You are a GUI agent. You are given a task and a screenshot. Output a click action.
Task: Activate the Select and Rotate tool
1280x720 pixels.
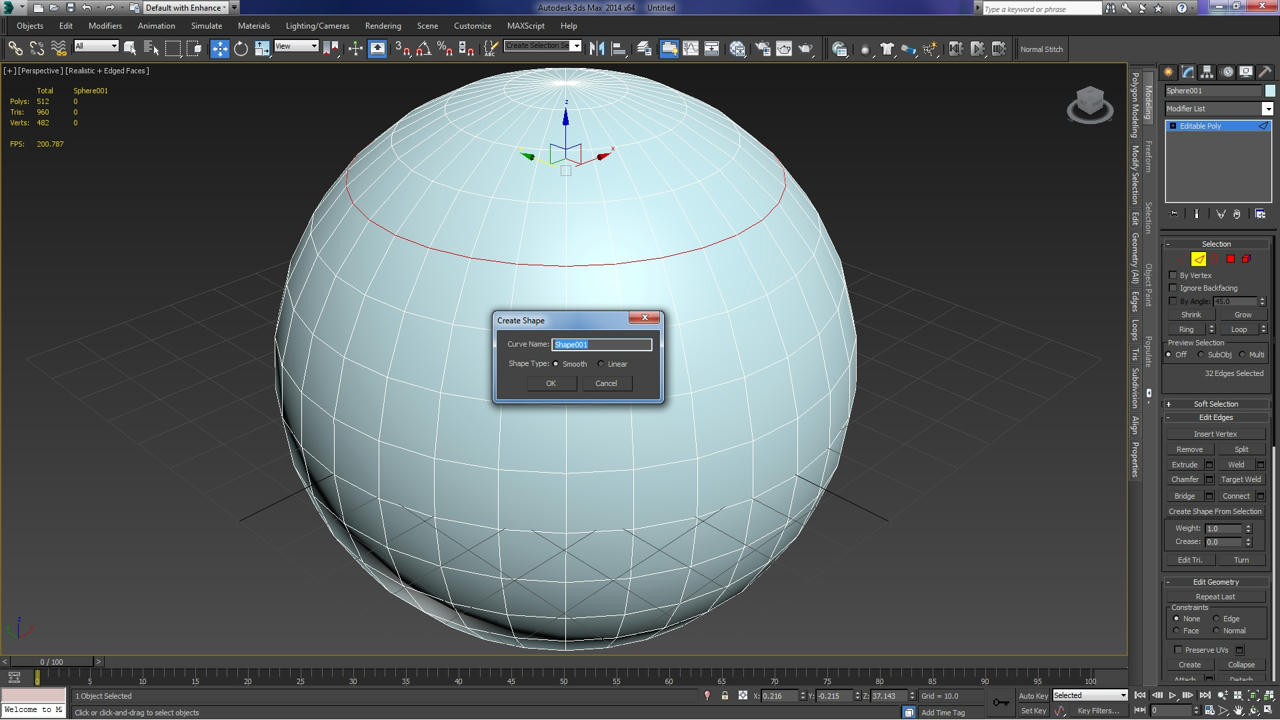point(241,48)
